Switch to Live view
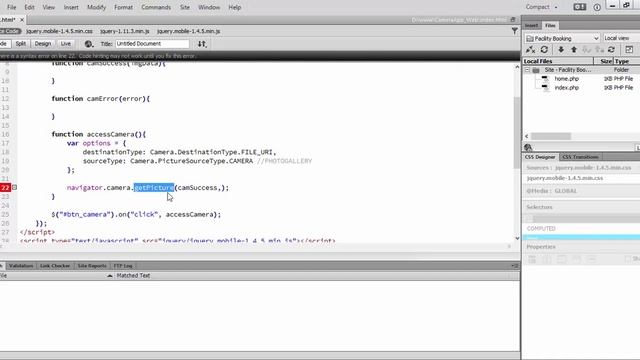640x360 pixels. click(65, 44)
